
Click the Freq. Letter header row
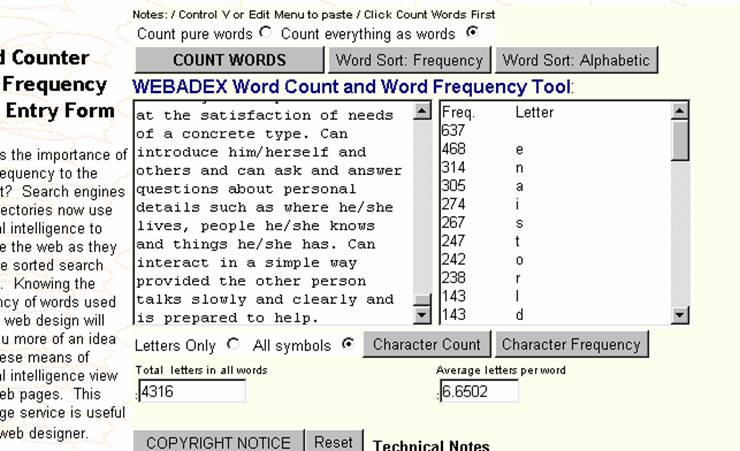point(555,112)
